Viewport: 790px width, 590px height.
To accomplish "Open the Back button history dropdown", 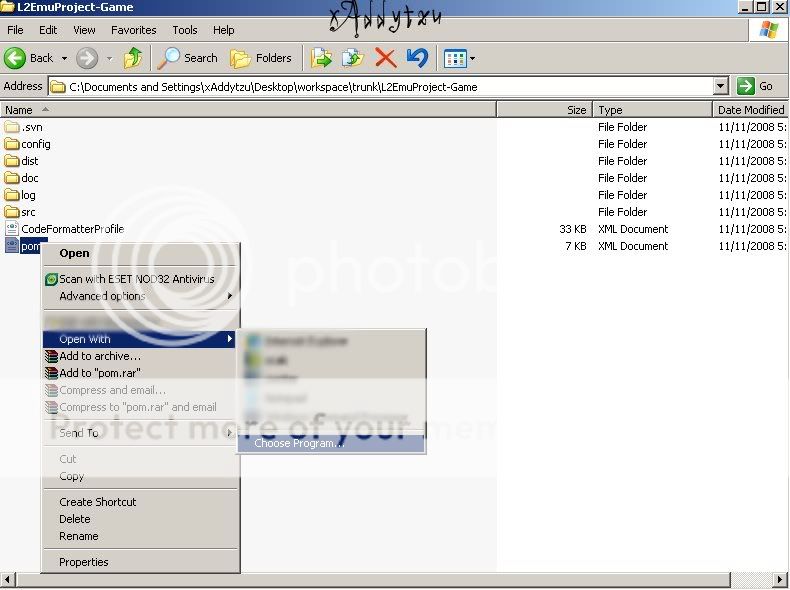I will point(64,58).
